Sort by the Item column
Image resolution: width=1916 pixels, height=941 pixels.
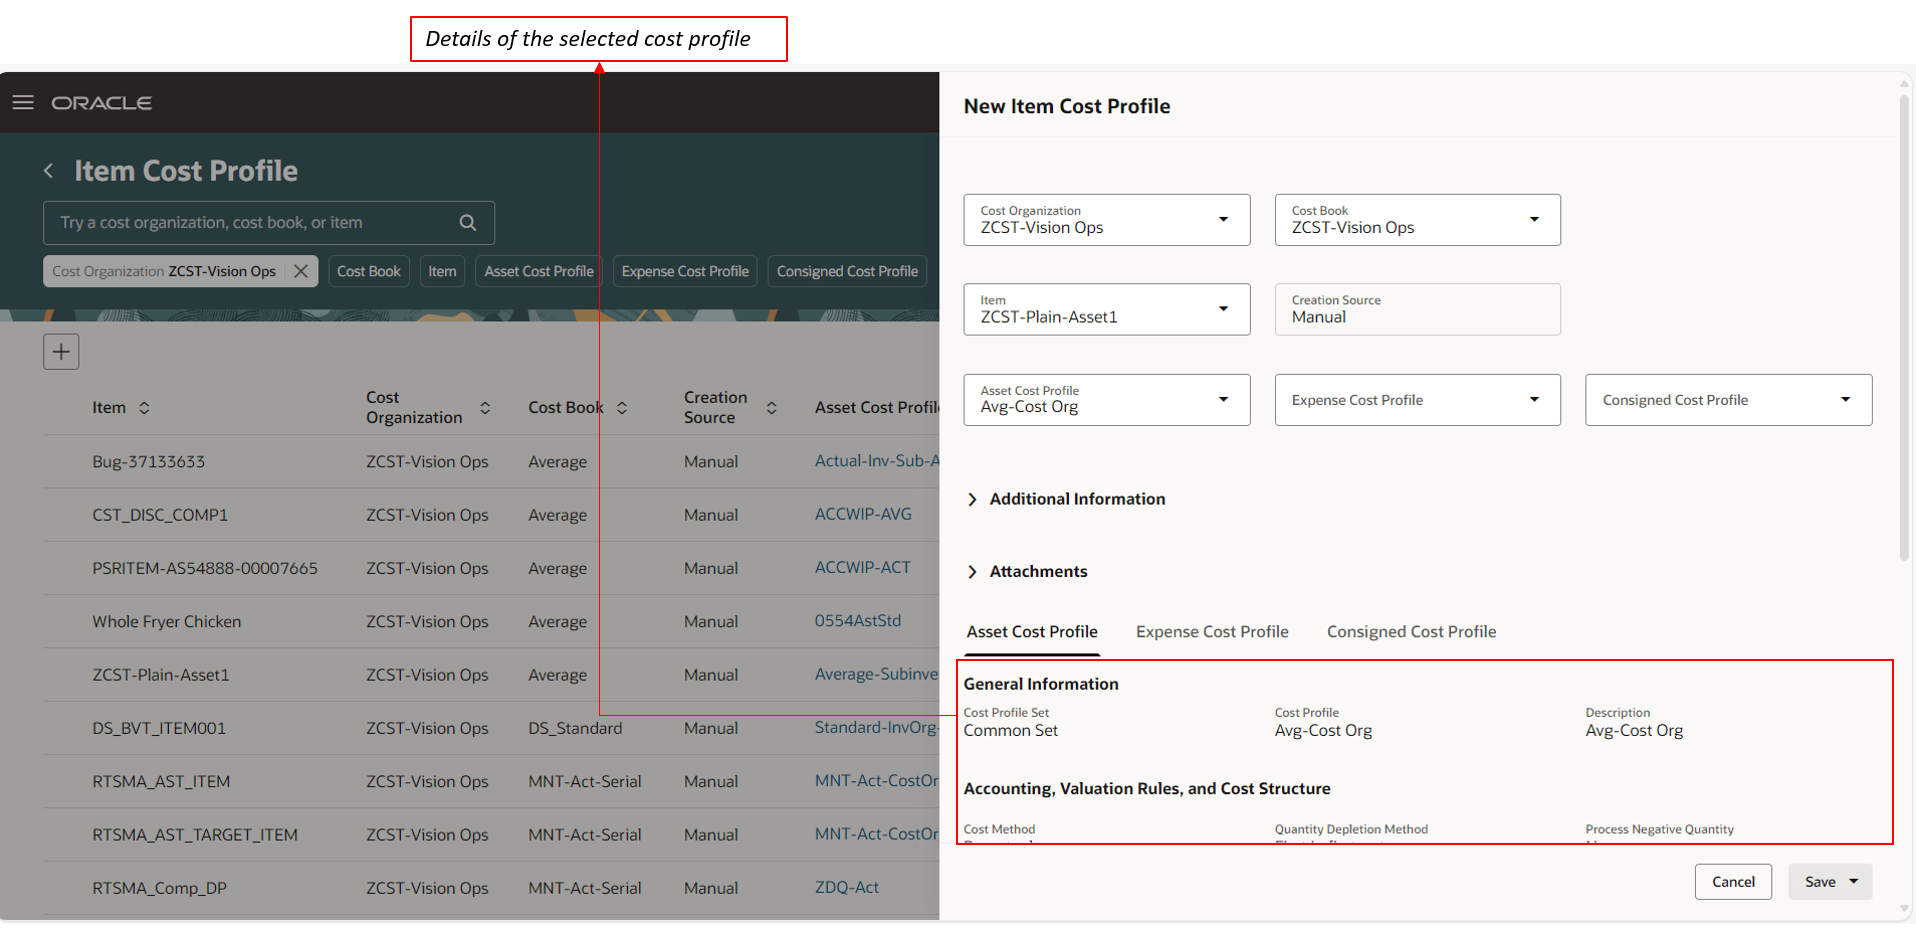pos(144,408)
